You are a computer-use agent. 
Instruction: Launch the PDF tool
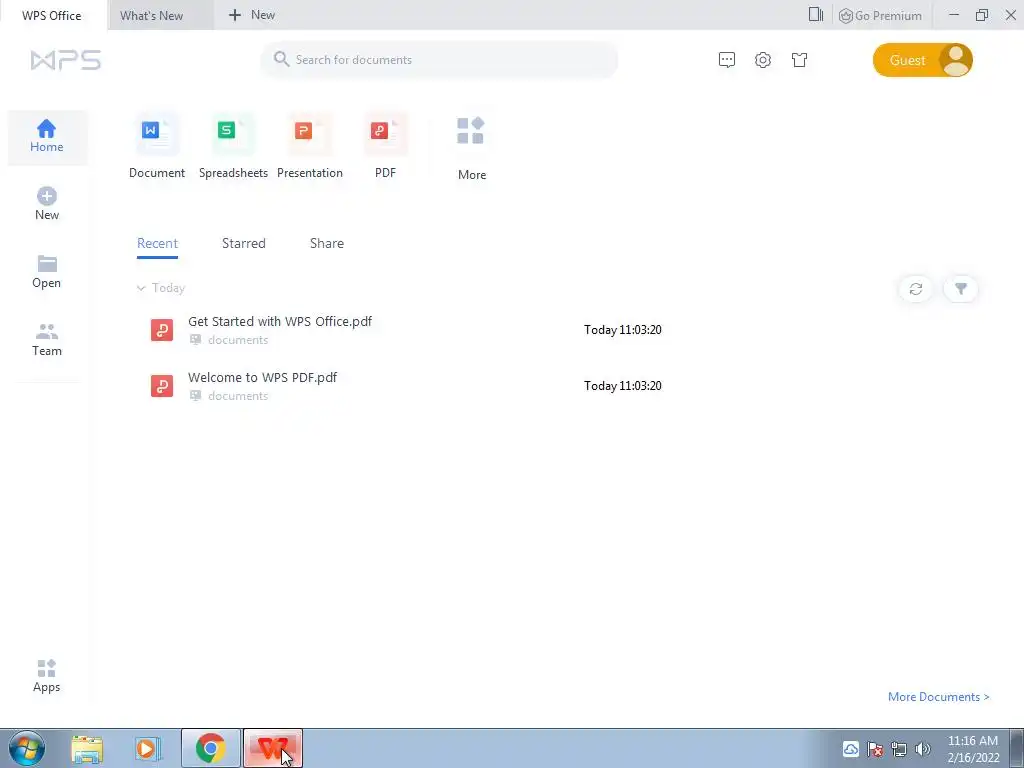[385, 146]
